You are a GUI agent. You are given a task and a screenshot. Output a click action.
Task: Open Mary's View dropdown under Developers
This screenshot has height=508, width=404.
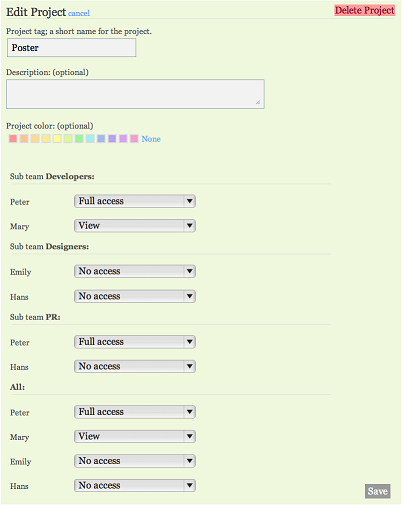pyautogui.click(x=135, y=226)
